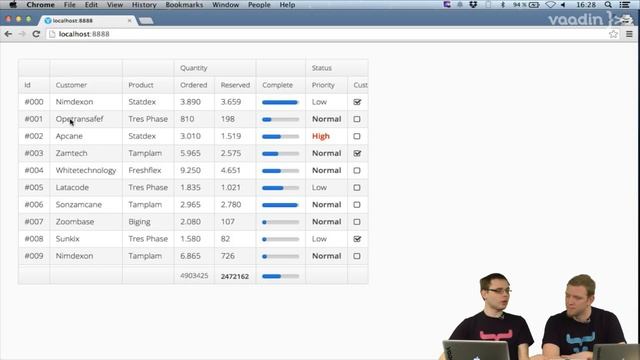Sort by the Ordered column header

(x=194, y=85)
